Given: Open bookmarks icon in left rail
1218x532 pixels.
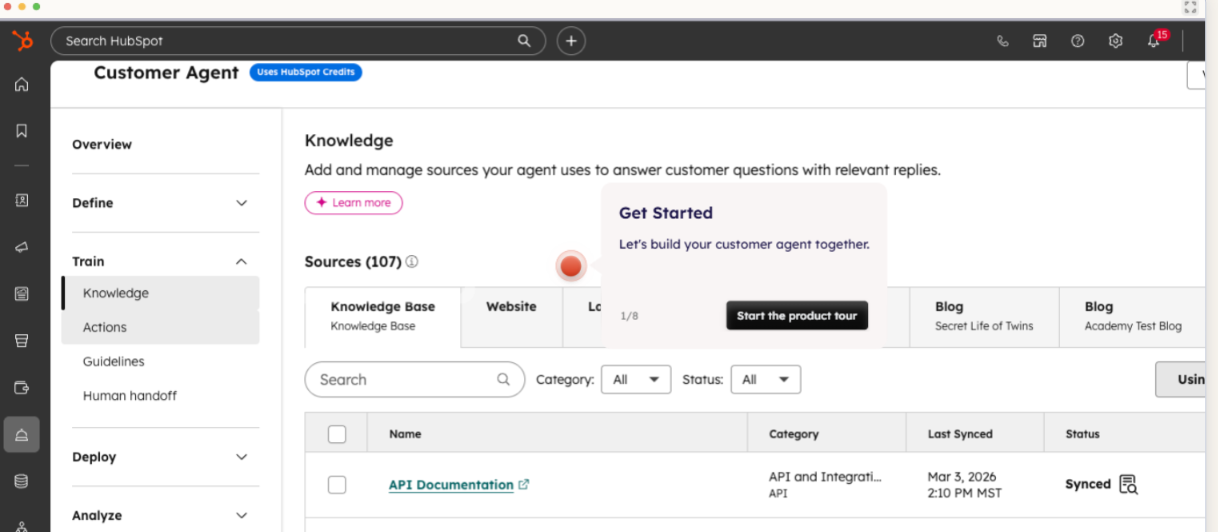Looking at the screenshot, I should pos(22,131).
